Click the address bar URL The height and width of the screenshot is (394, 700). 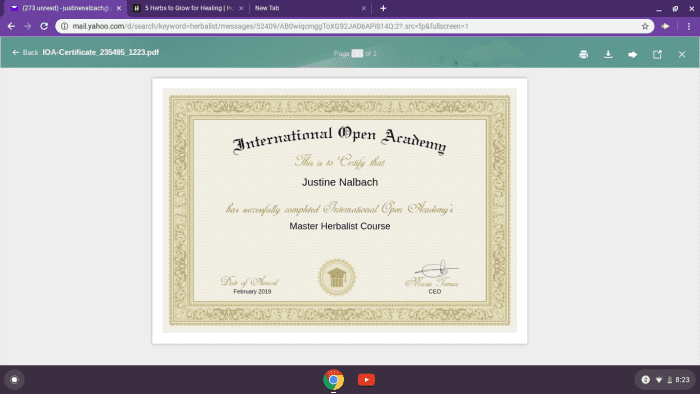[x=271, y=26]
